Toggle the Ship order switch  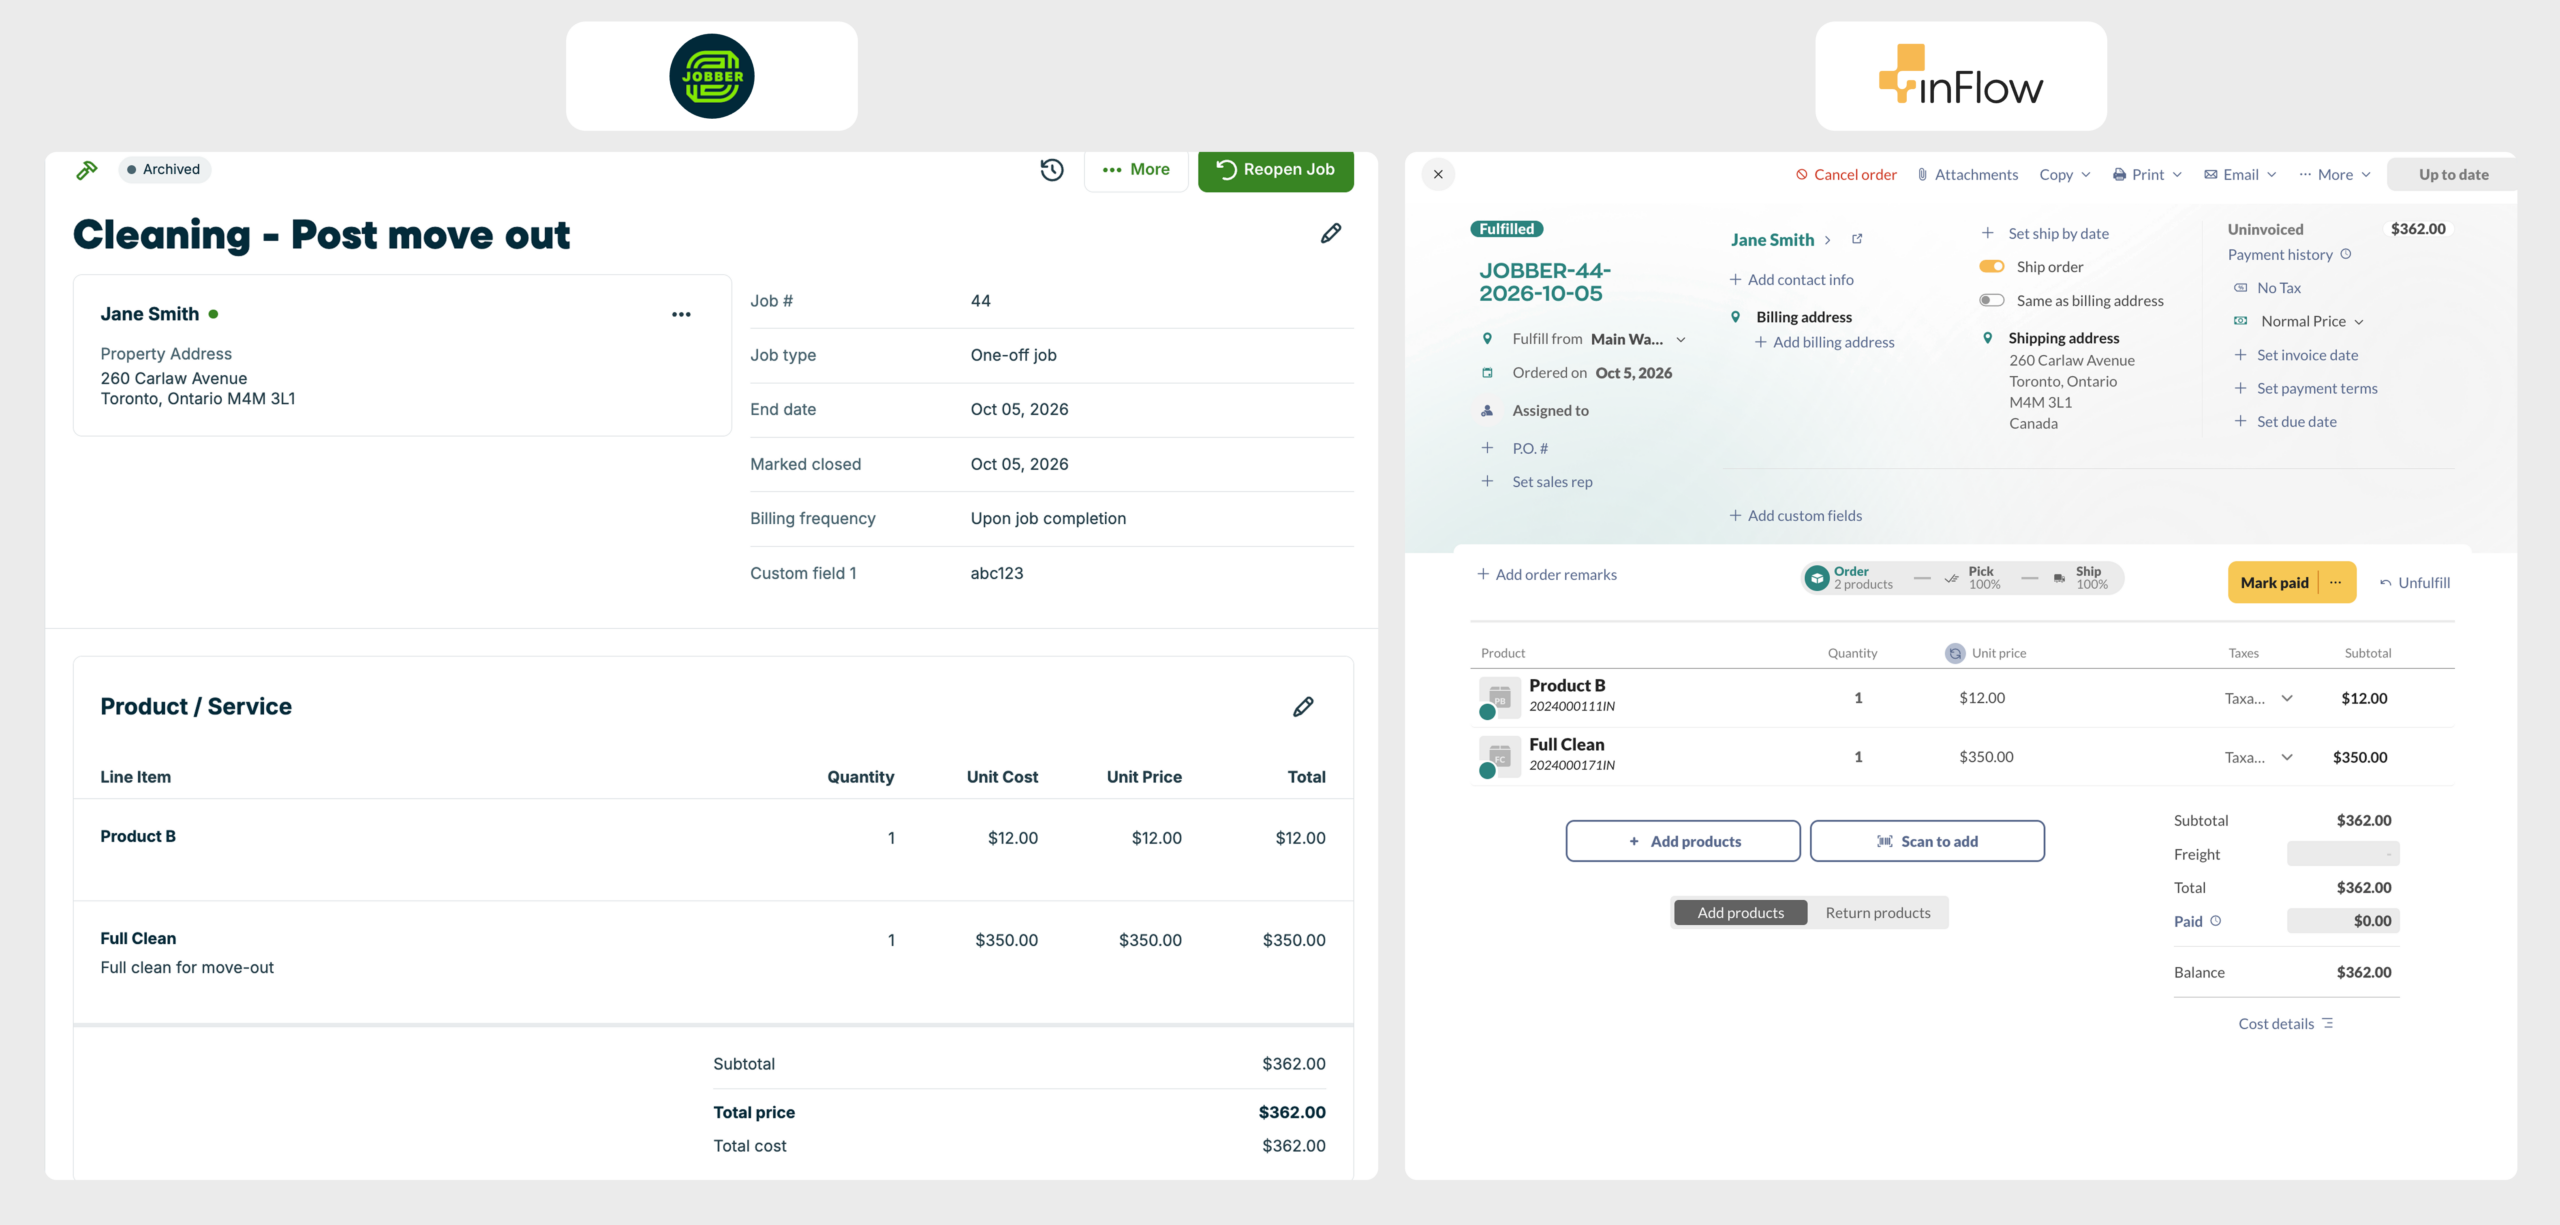point(1992,266)
